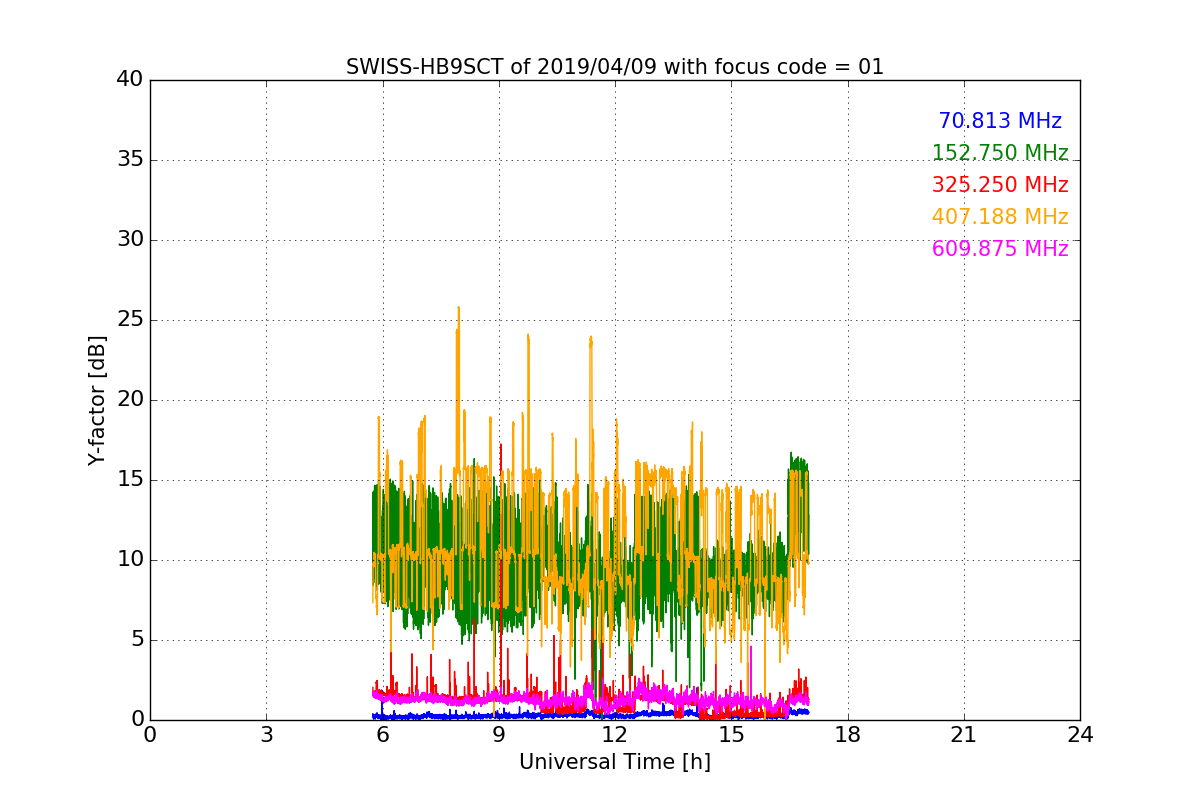Image resolution: width=1200 pixels, height=800 pixels.
Task: Click the red spike at 9 hours
Action: click(x=500, y=448)
